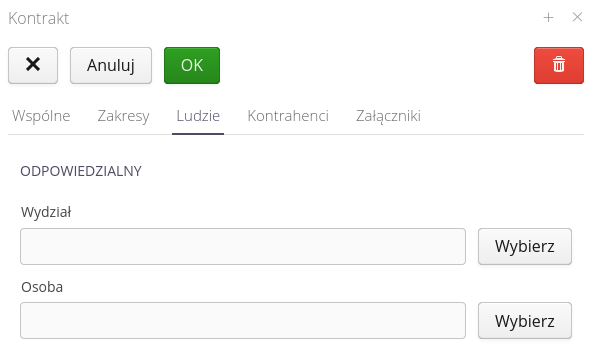
Task: Click the Kontrakt panel title
Action: point(39,18)
